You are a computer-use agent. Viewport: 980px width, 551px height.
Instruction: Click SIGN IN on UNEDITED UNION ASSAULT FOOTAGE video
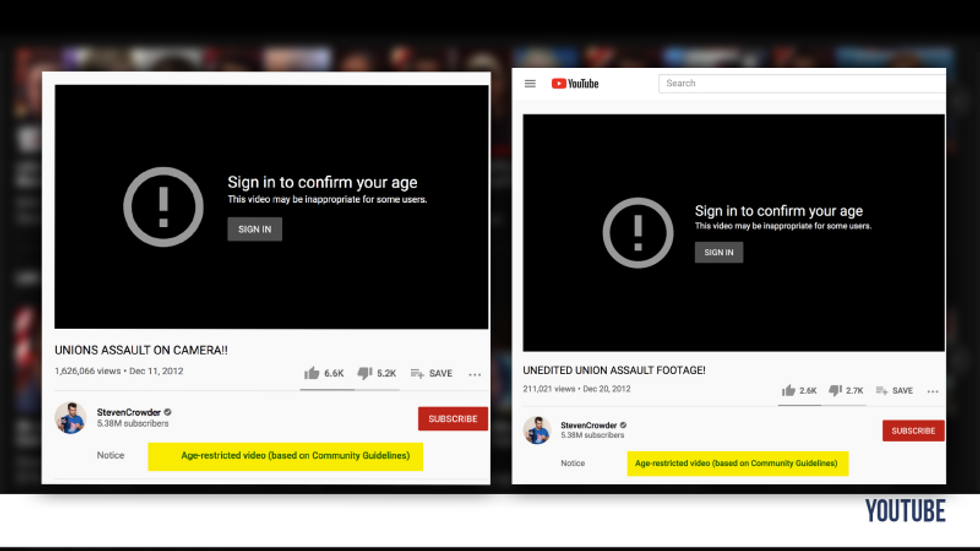click(x=719, y=252)
